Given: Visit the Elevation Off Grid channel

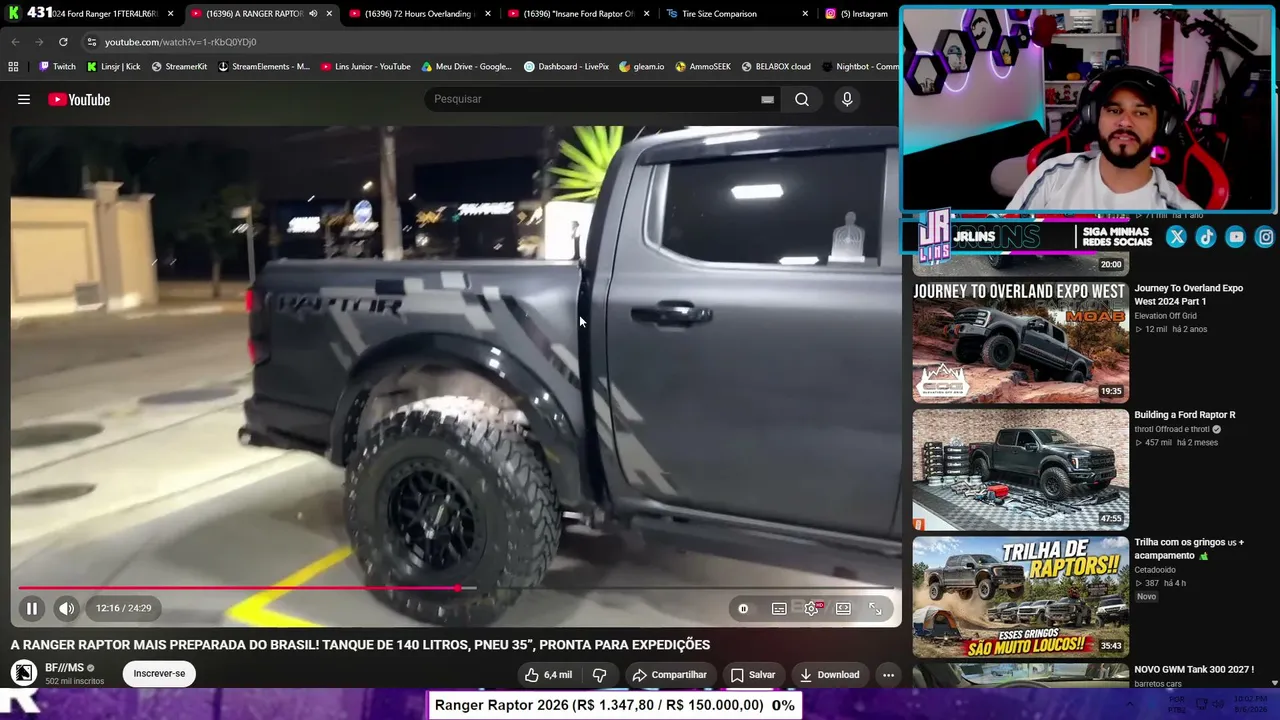Looking at the screenshot, I should coord(1165,316).
